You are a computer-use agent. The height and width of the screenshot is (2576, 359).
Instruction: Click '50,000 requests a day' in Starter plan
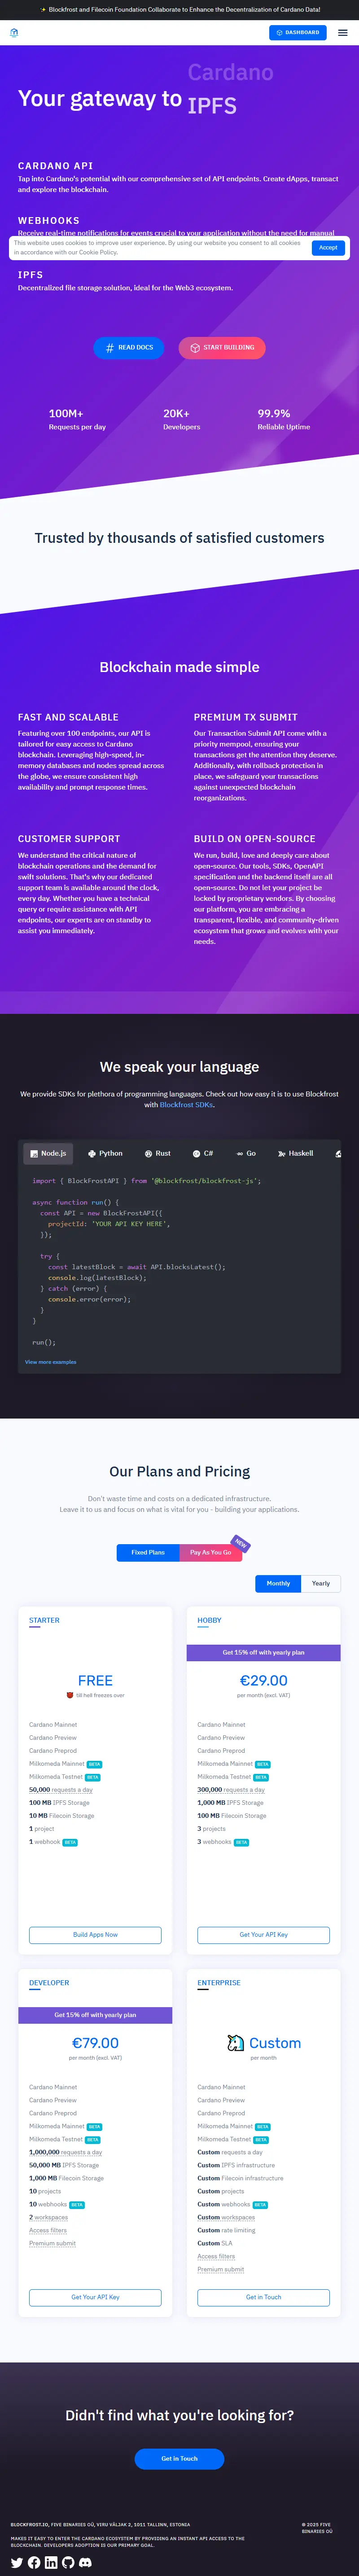tap(61, 1790)
